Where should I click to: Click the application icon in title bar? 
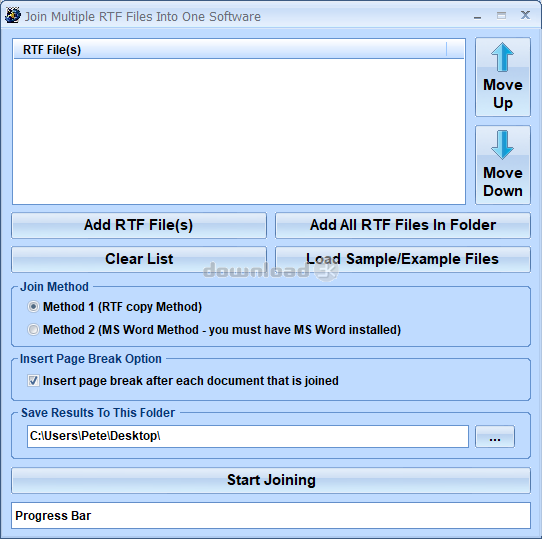(13, 16)
